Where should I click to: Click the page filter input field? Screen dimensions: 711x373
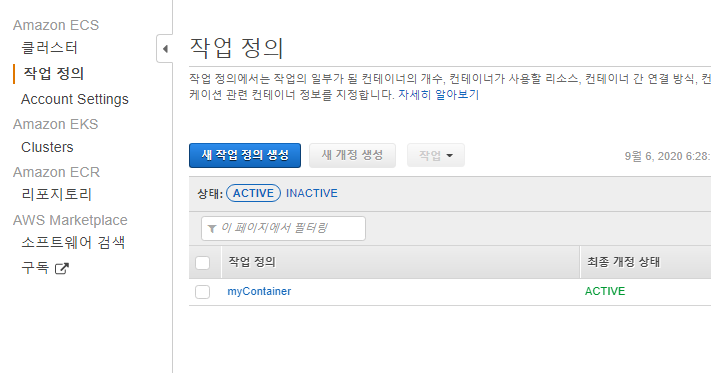point(283,228)
